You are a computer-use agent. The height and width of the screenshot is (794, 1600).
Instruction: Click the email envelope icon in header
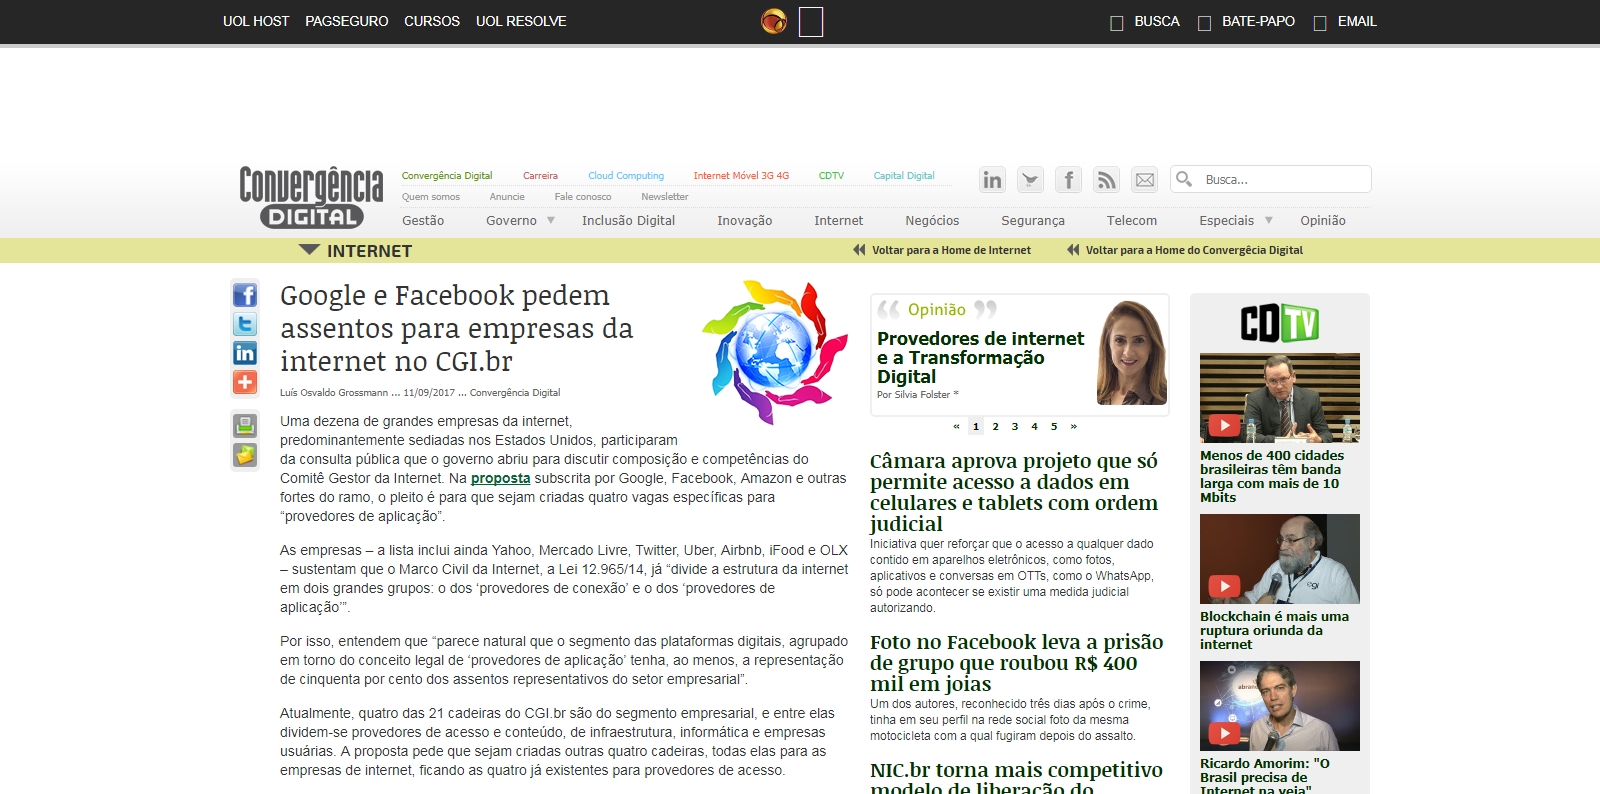click(x=1144, y=180)
